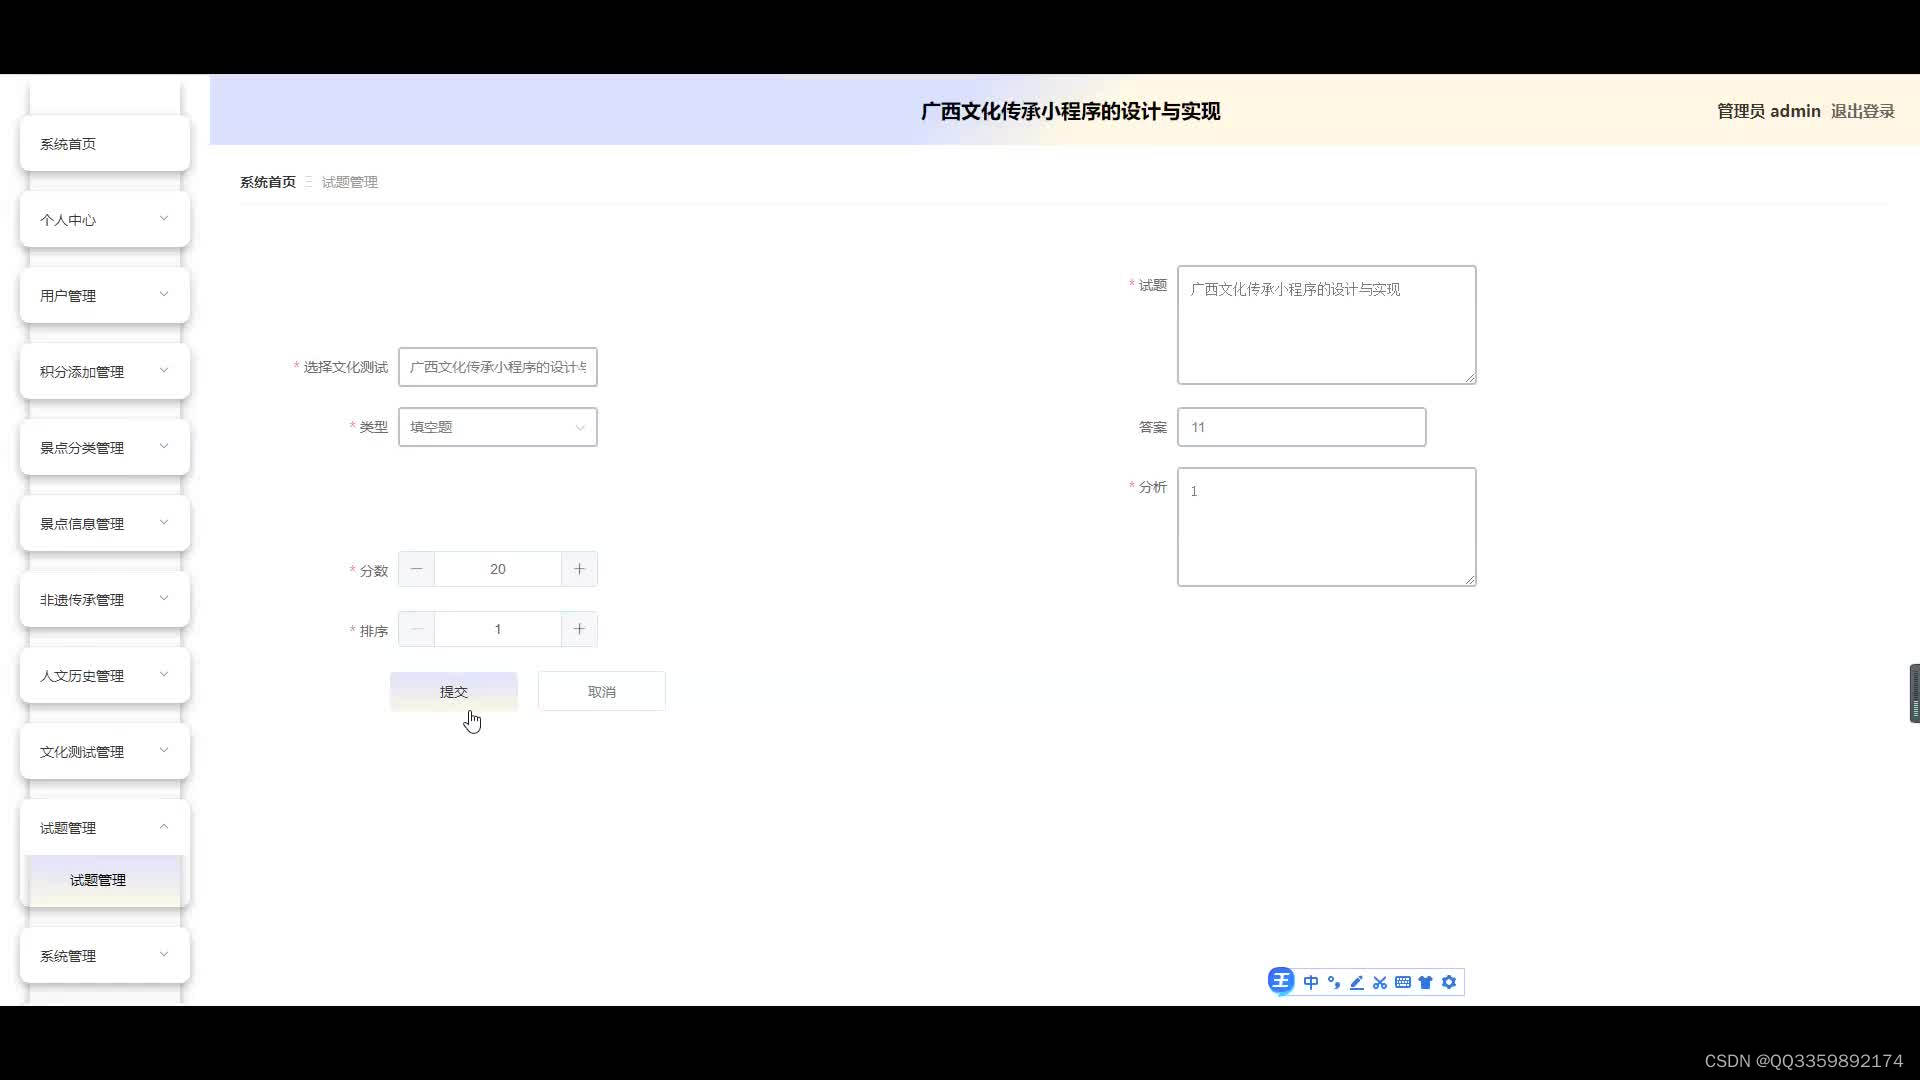The width and height of the screenshot is (1920, 1080).
Task: Expand the 系统管理 sidebar menu
Action: tap(105, 955)
